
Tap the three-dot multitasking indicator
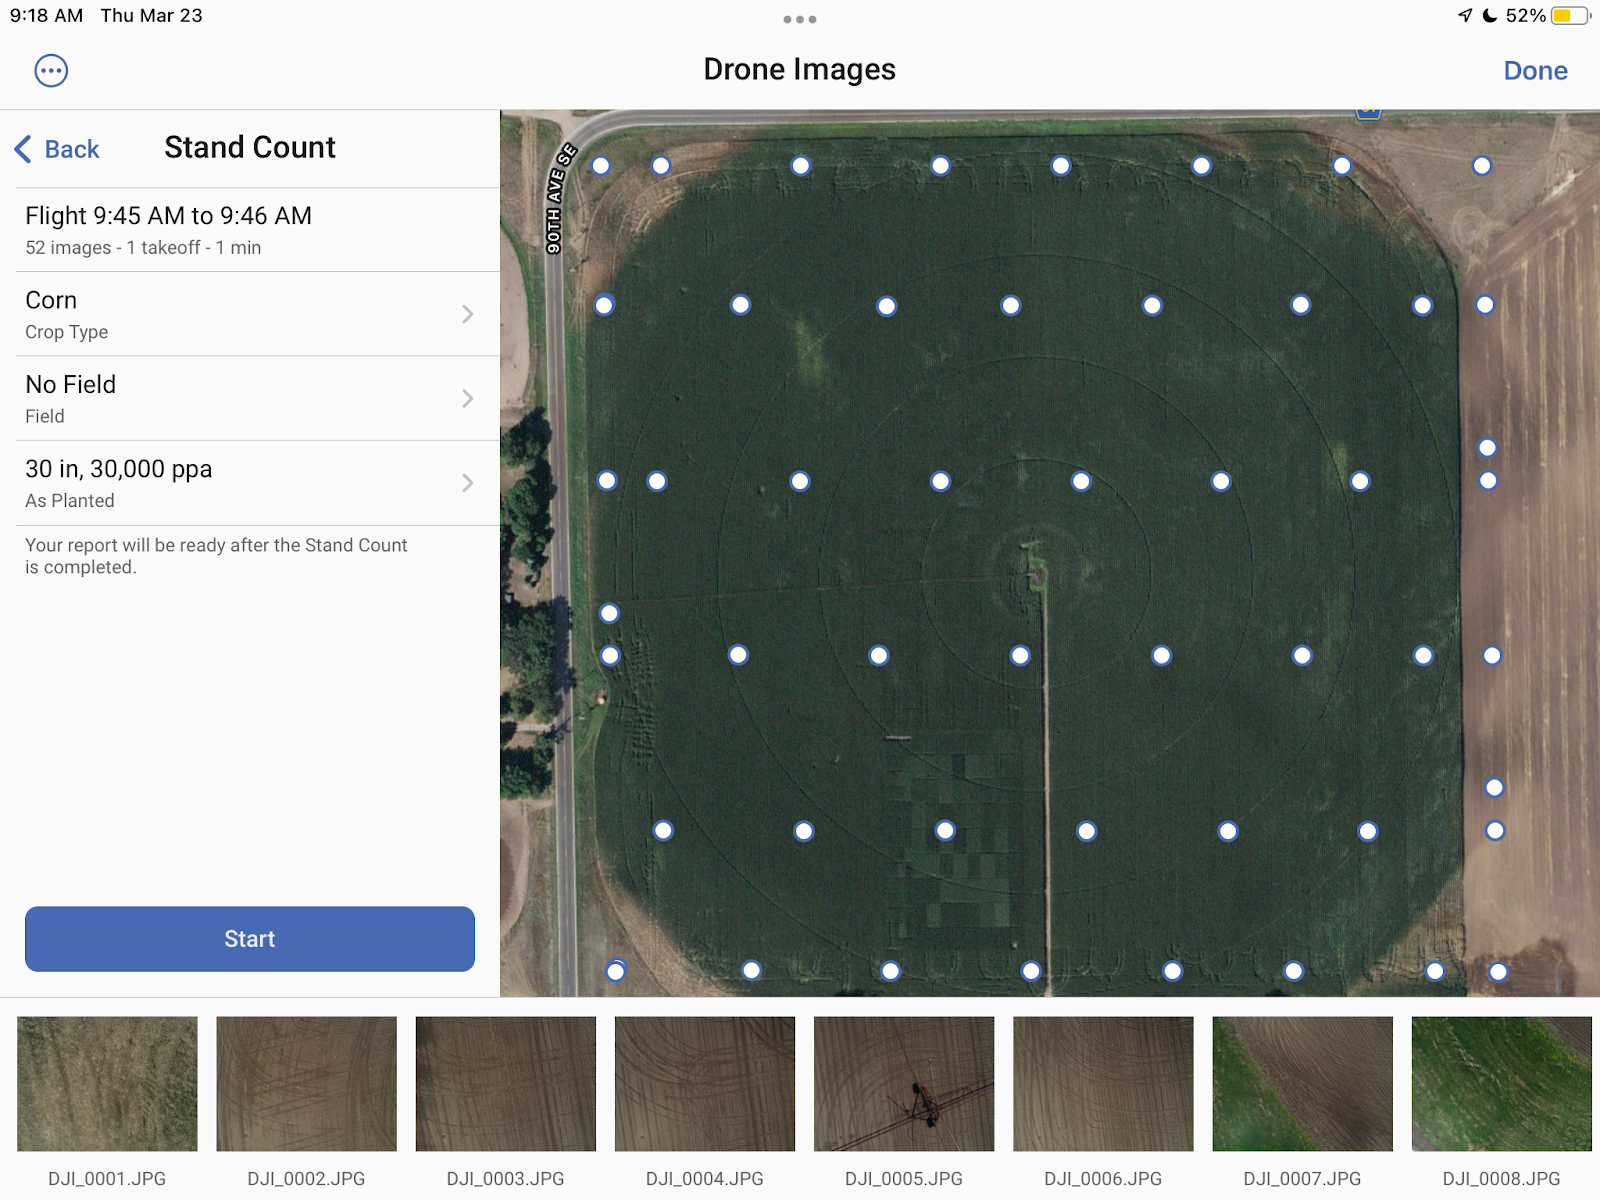coord(800,19)
